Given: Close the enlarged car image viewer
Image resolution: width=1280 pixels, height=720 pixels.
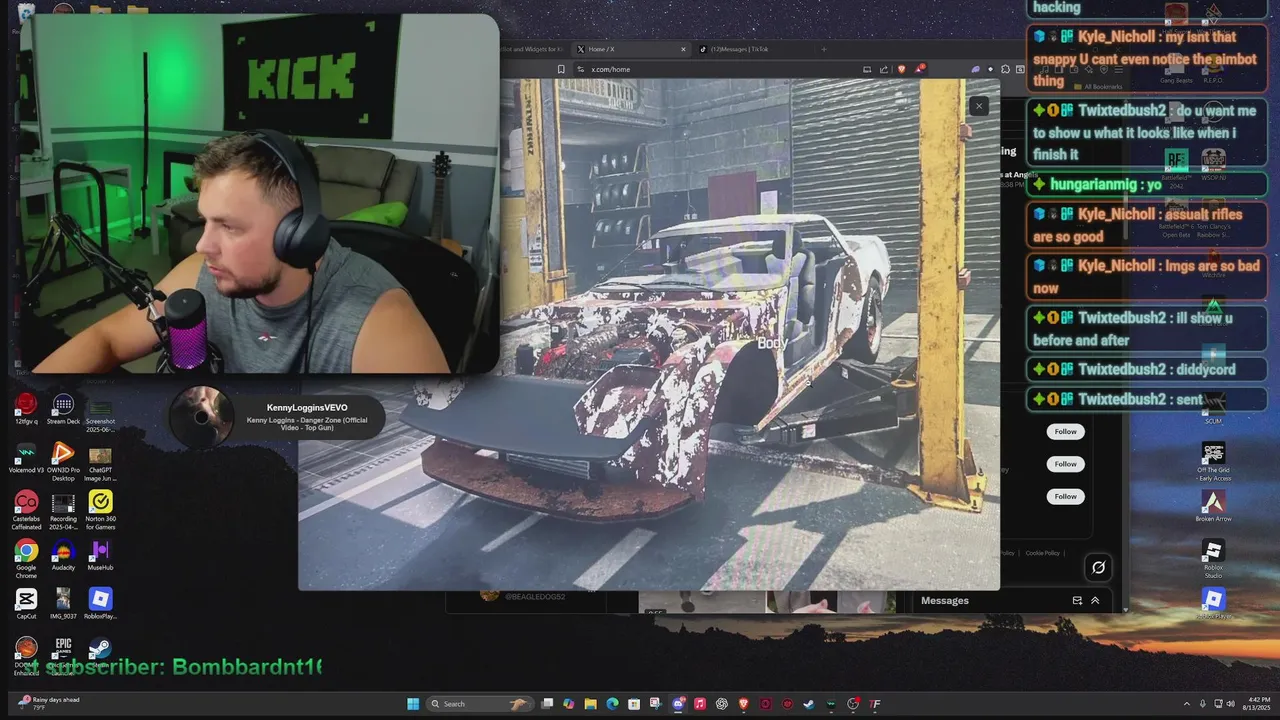Looking at the screenshot, I should 979,106.
